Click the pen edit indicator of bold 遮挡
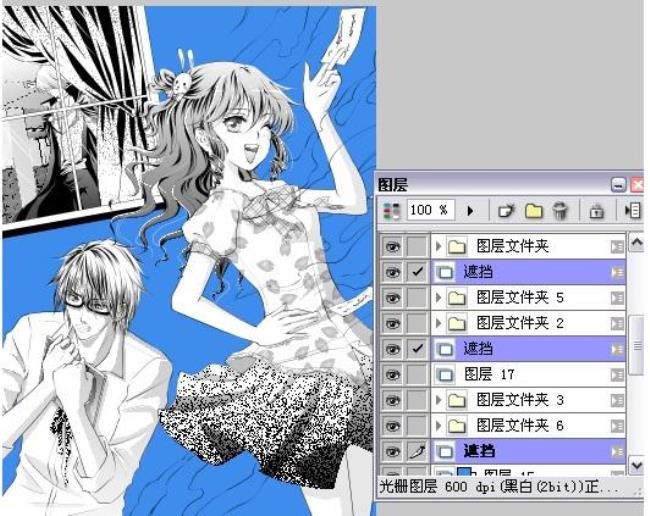This screenshot has height=516, width=650. tap(417, 452)
